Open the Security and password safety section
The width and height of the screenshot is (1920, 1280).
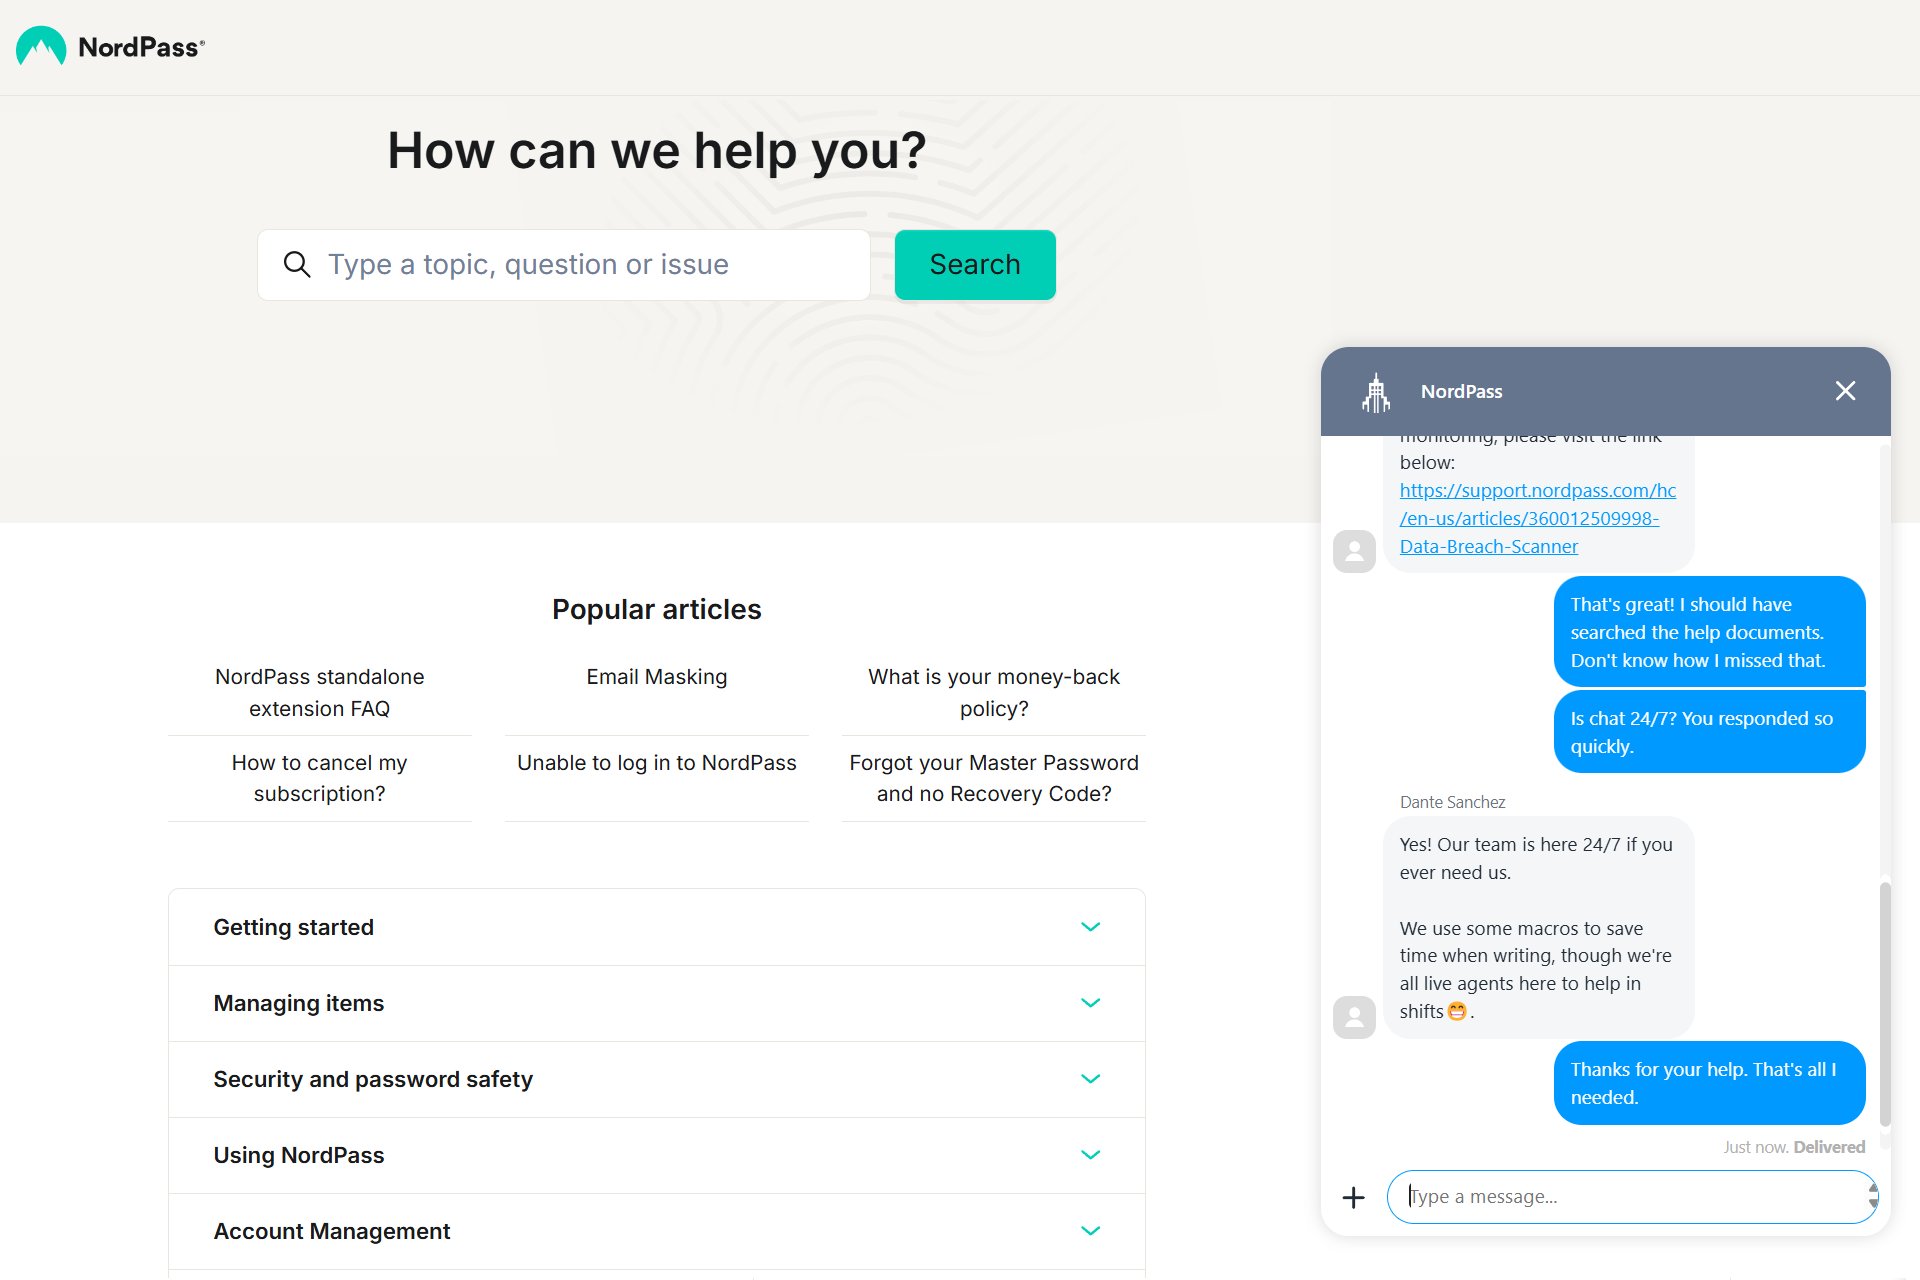coord(657,1079)
